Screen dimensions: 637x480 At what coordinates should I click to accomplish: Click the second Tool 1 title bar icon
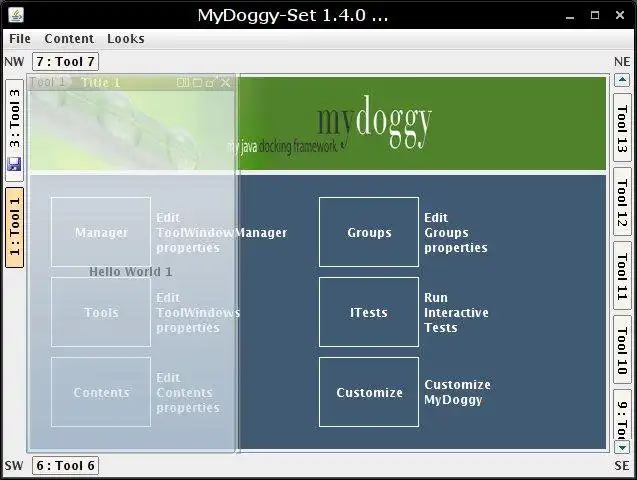[197, 83]
